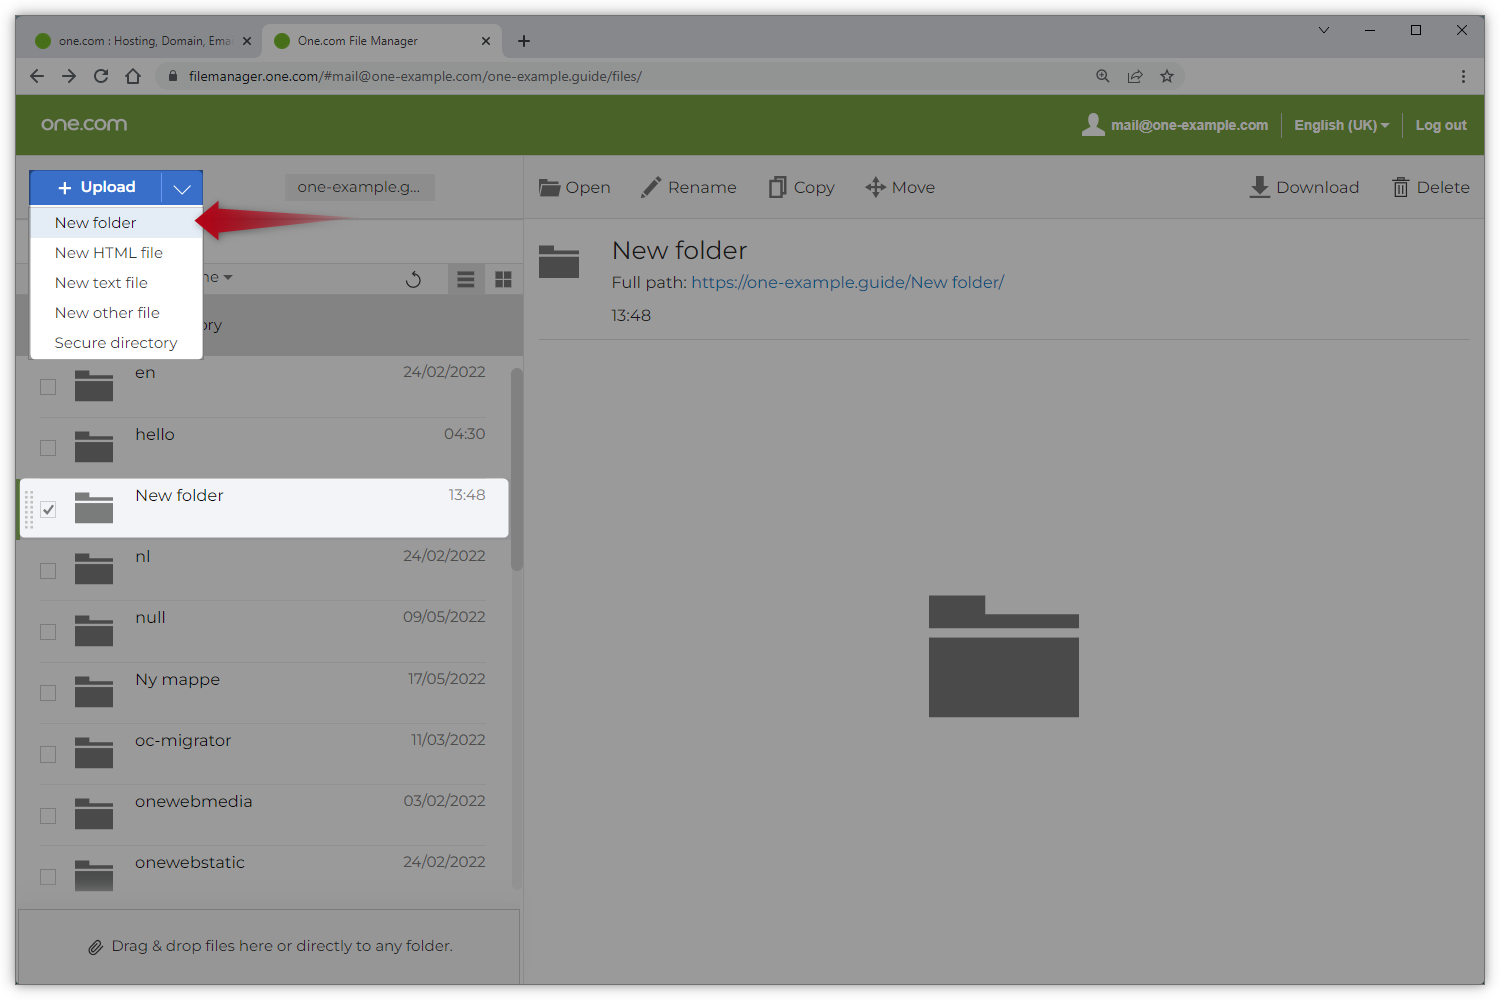
Task: Show files in list view
Action: point(465,279)
